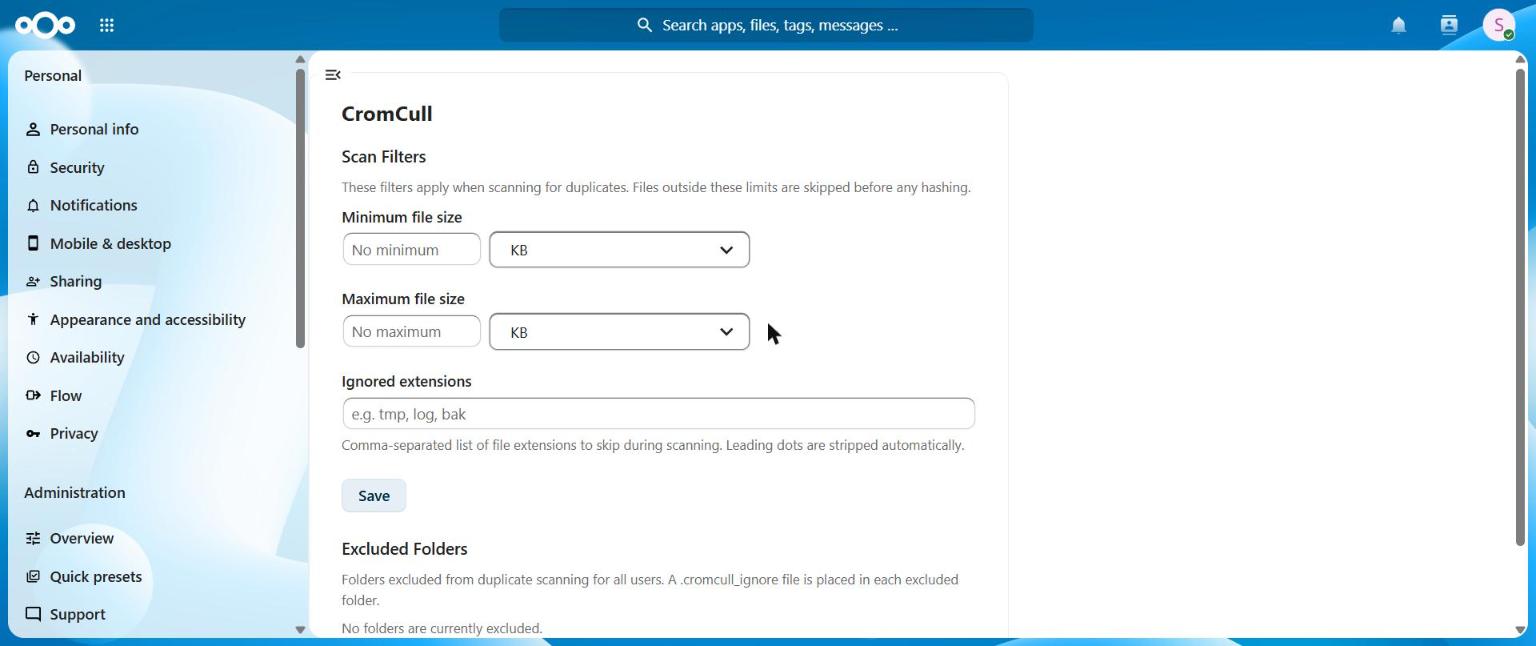Click the Scan Filters heading
Screen dimensions: 1536x646
[x=384, y=157]
